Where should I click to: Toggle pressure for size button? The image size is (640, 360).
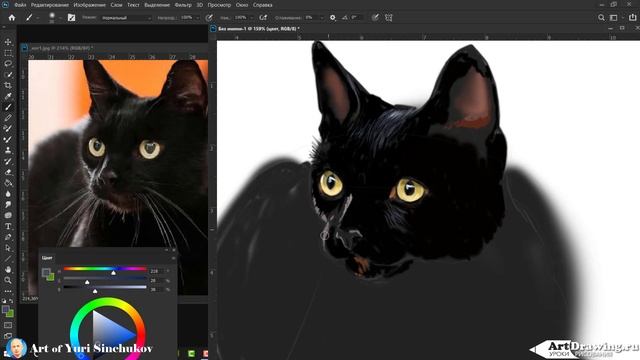click(375, 18)
